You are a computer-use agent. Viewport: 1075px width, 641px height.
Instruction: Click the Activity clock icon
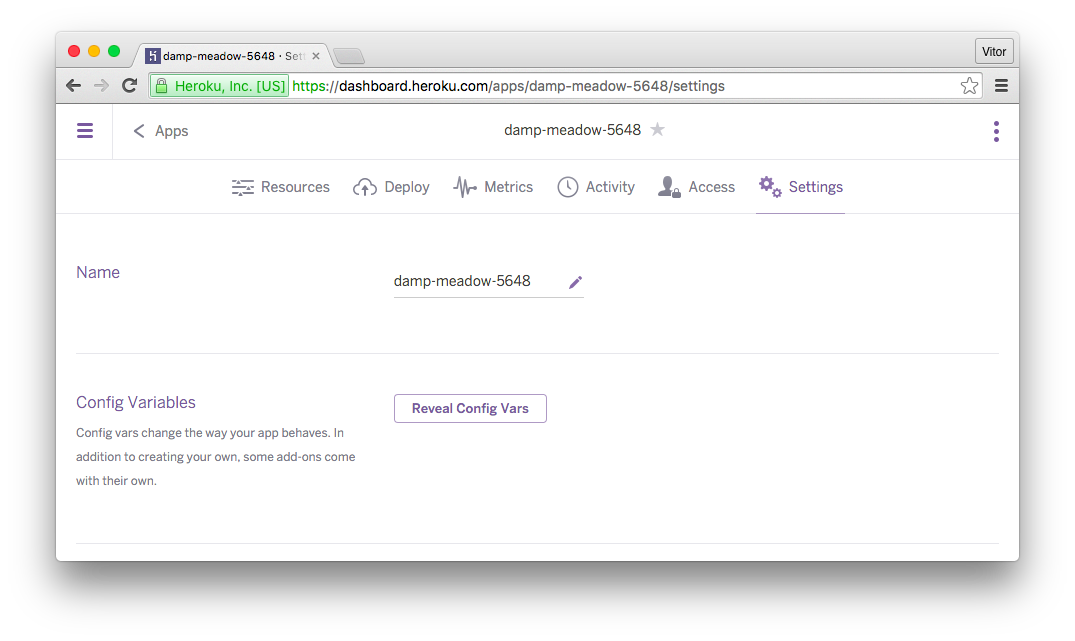click(x=568, y=186)
